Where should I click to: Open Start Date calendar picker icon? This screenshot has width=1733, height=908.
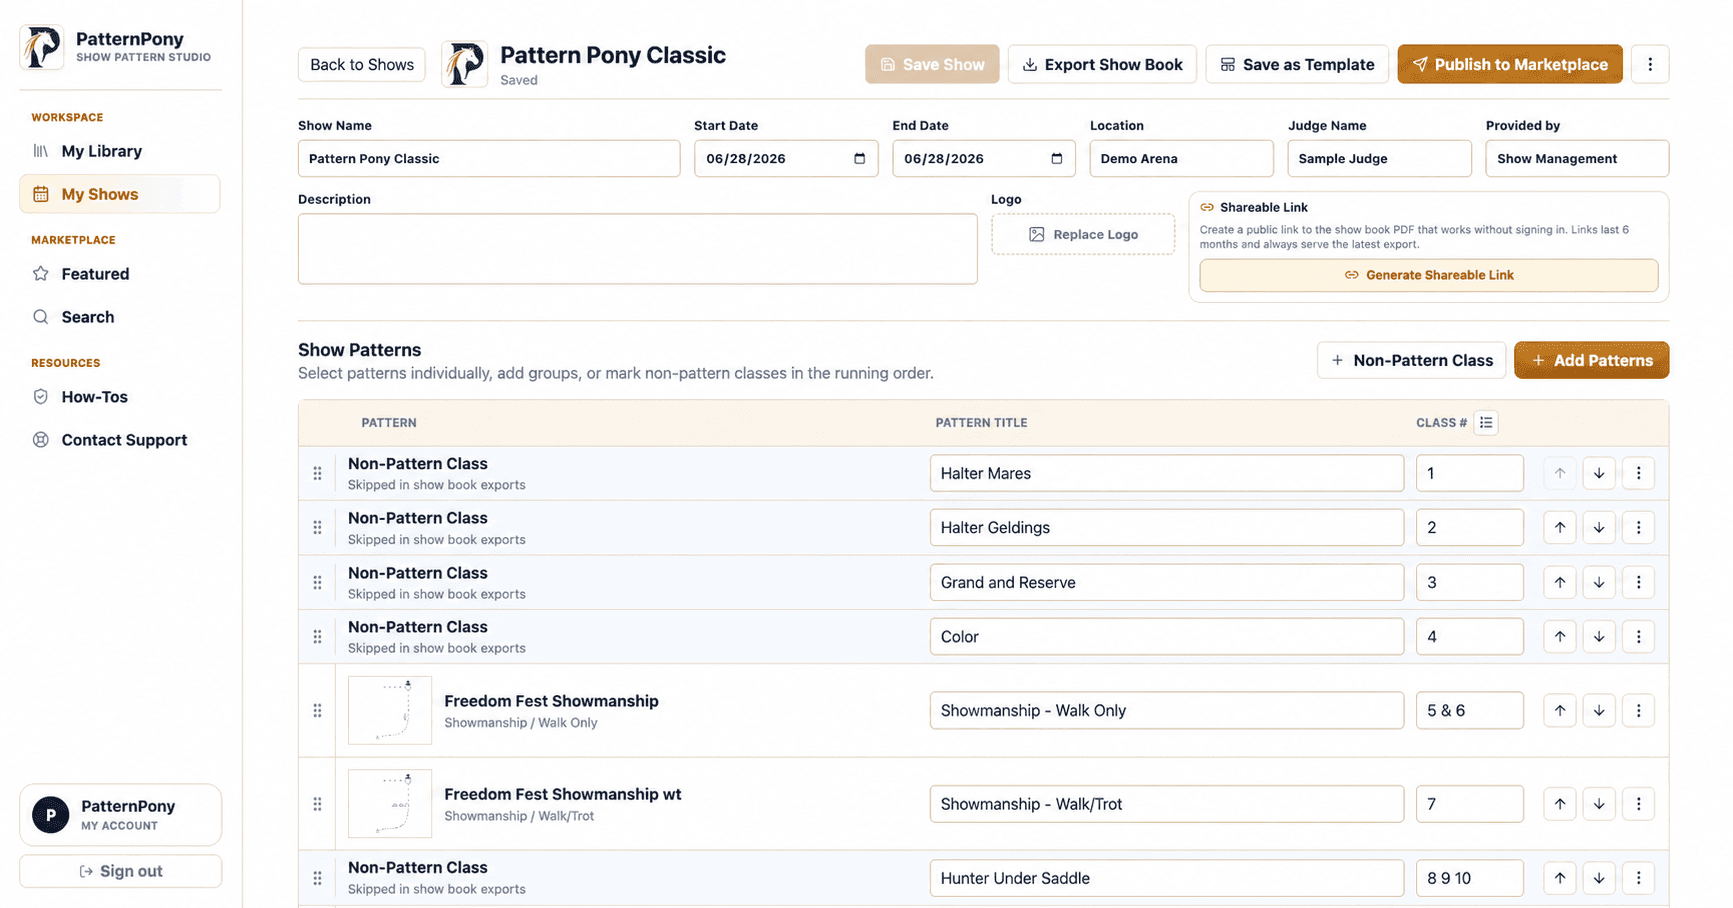(x=859, y=158)
